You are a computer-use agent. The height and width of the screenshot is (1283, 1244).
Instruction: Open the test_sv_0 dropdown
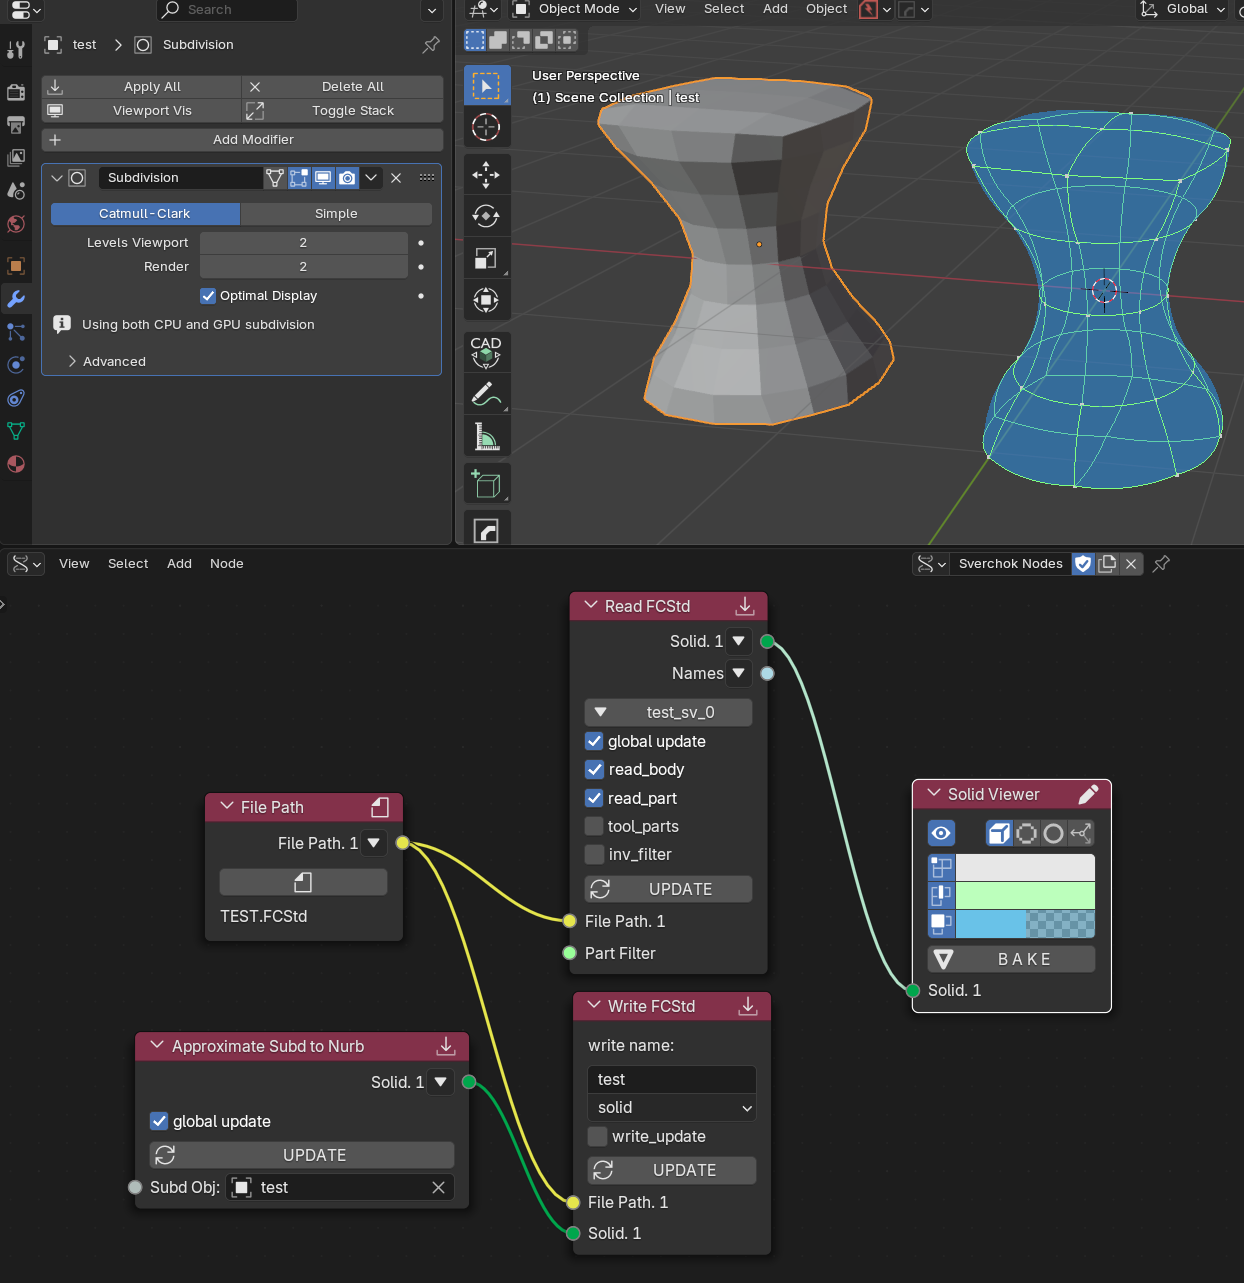668,712
